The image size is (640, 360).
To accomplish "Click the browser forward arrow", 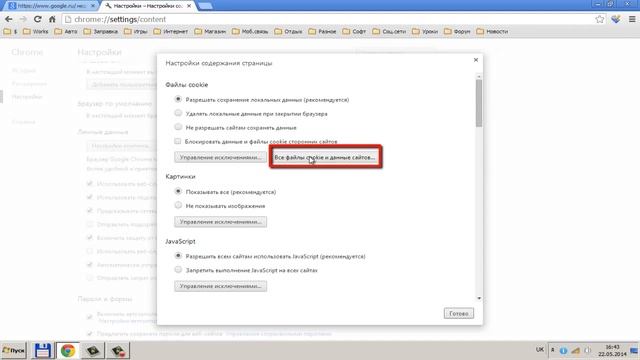I will (x=23, y=19).
